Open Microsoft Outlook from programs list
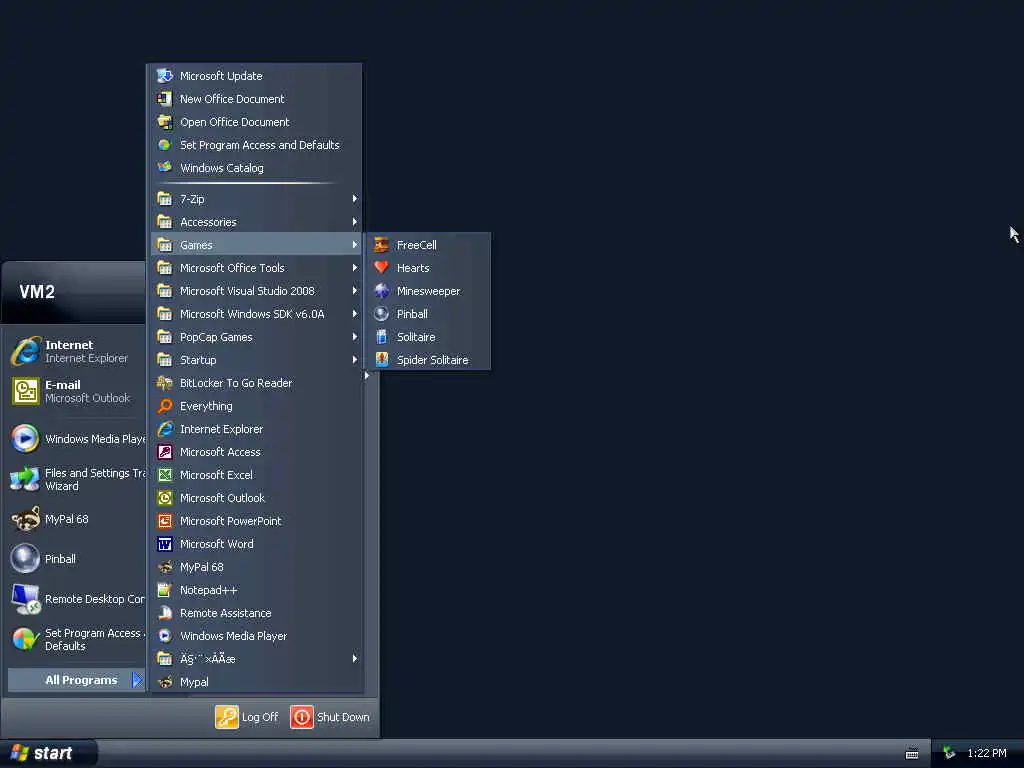Viewport: 1024px width, 768px height. (x=256, y=498)
